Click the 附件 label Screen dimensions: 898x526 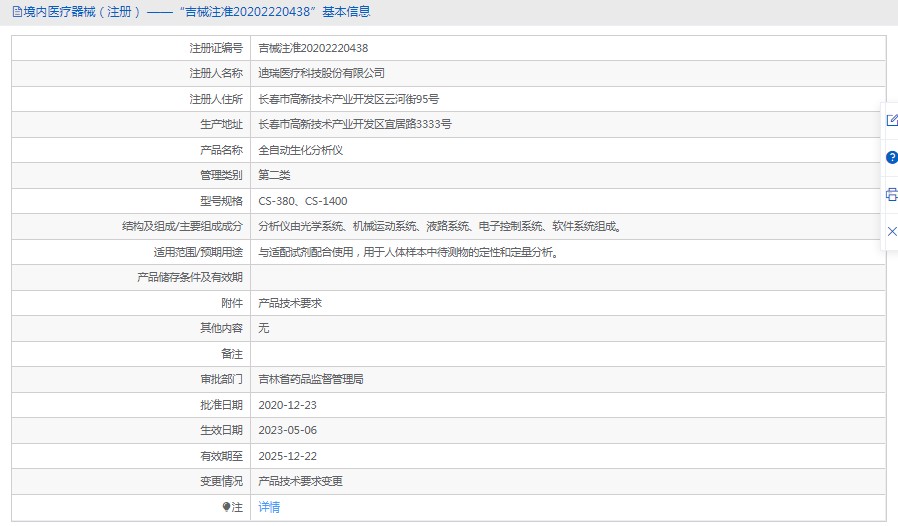click(x=232, y=303)
